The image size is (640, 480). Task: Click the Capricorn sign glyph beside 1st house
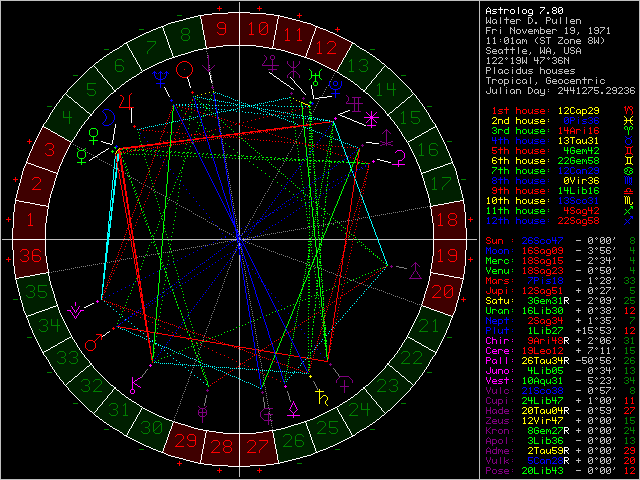629,111
